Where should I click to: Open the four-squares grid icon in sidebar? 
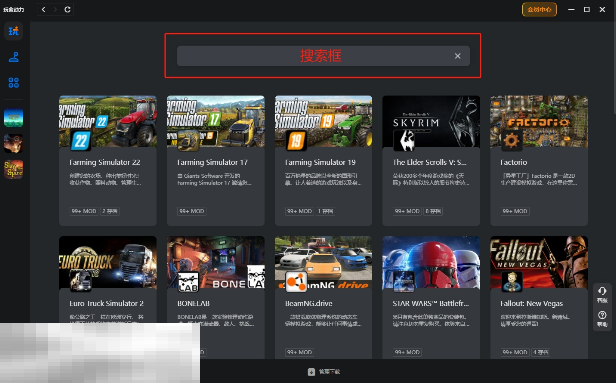[14, 82]
